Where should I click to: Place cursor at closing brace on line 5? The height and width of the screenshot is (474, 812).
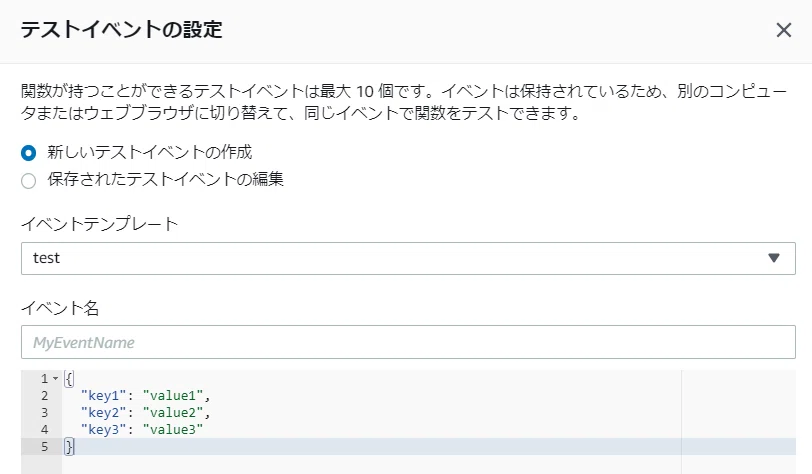click(x=69, y=447)
